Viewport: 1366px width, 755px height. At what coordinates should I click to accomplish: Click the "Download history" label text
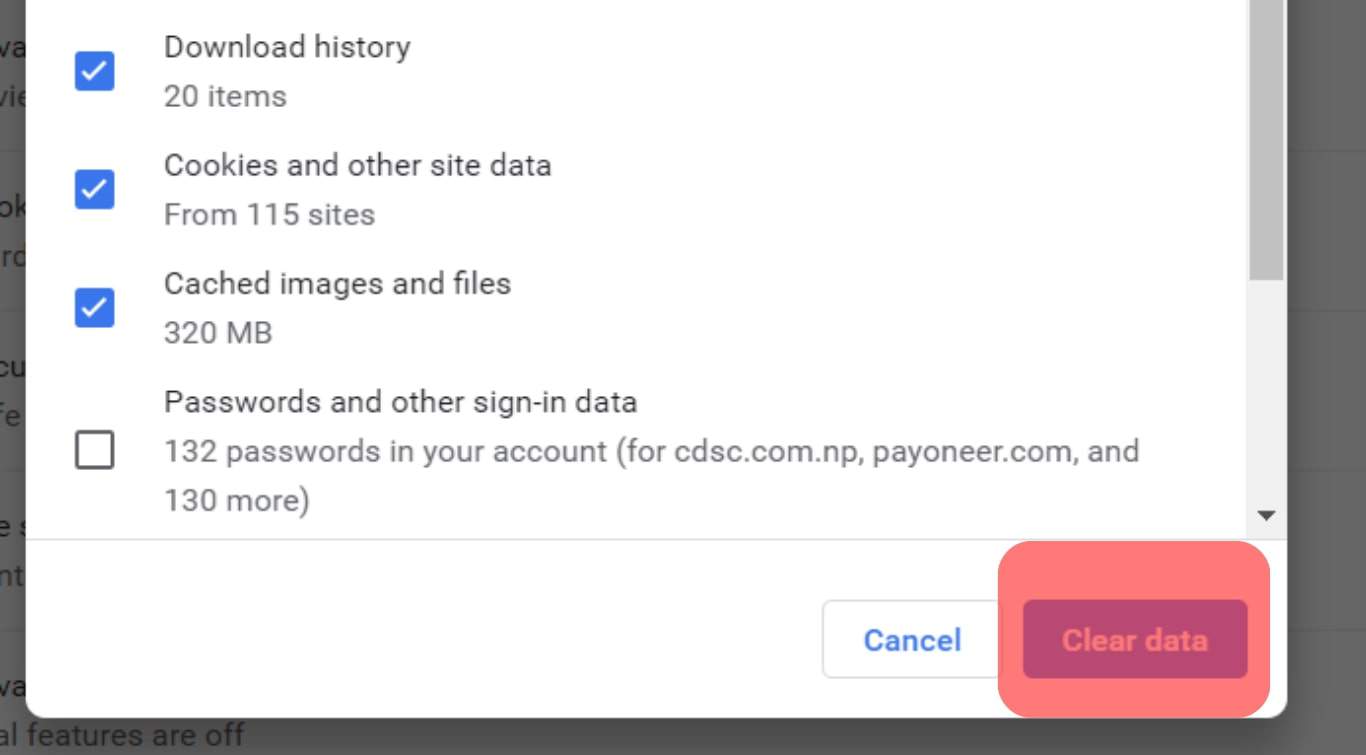(x=287, y=47)
